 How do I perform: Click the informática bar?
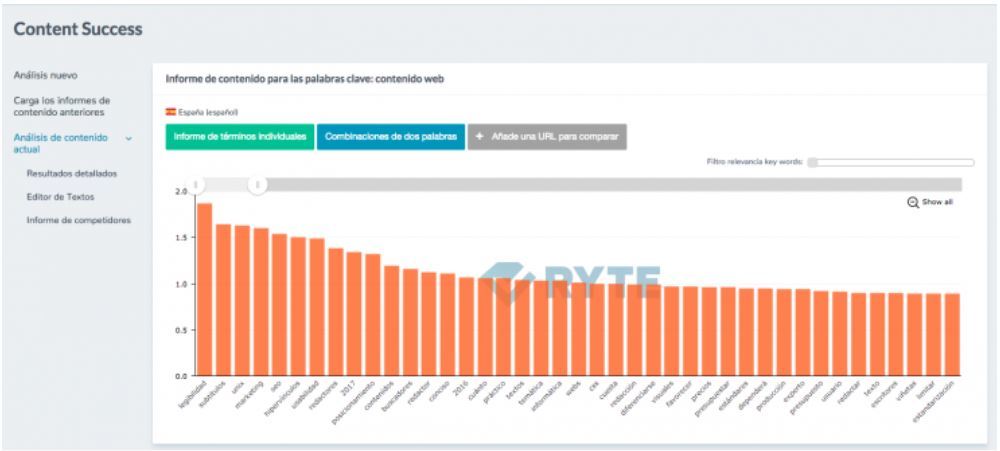pos(560,328)
